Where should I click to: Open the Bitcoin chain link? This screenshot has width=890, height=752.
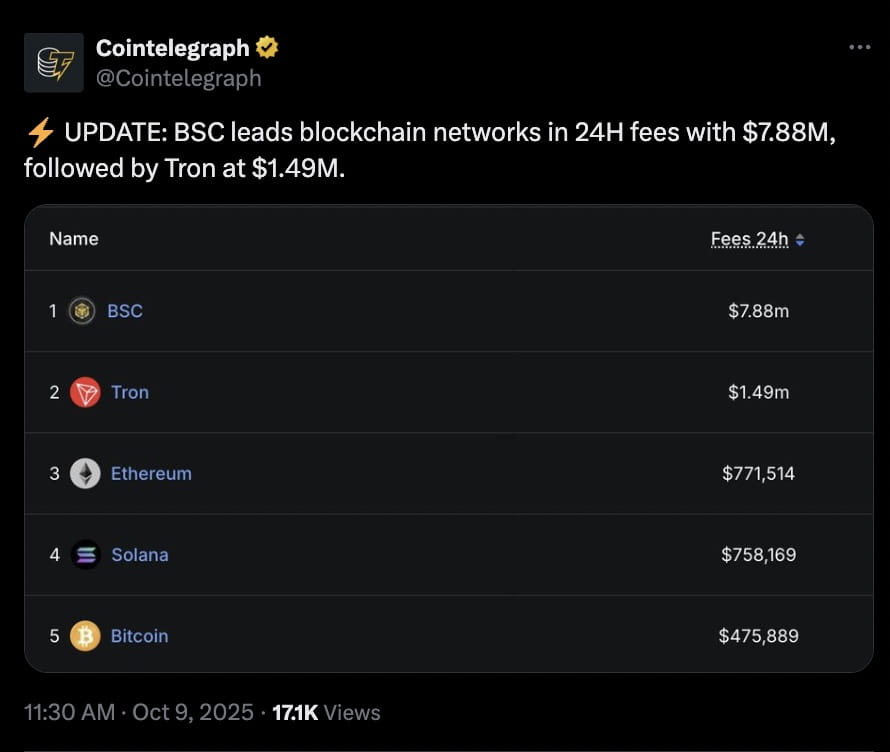pos(139,635)
